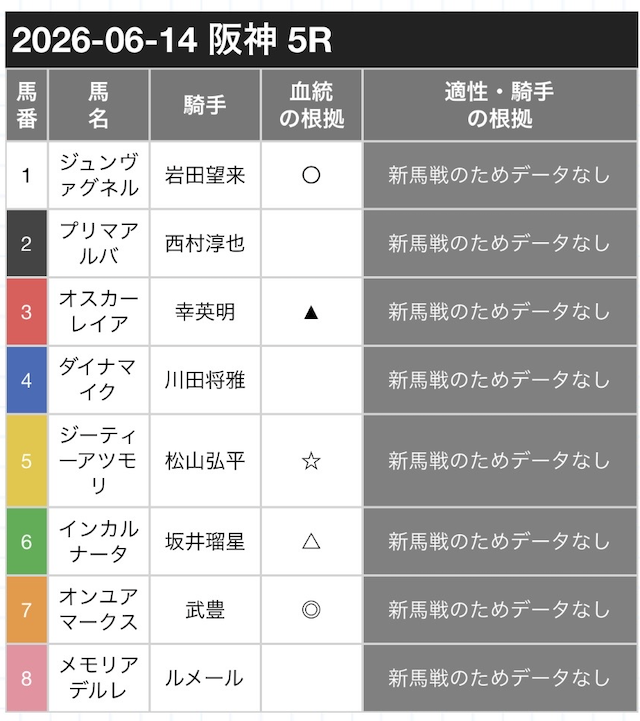The width and height of the screenshot is (640, 721).
Task: Select the yellow number 5 cell
Action: [x=27, y=461]
